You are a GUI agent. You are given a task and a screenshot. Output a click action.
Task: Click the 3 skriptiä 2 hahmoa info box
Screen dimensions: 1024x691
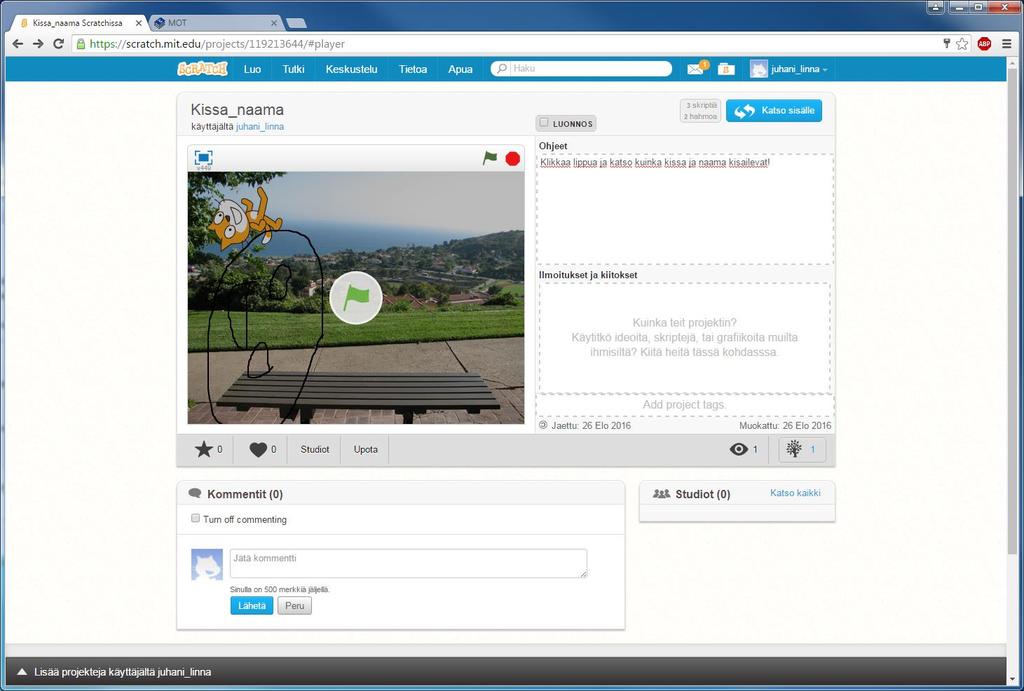700,110
